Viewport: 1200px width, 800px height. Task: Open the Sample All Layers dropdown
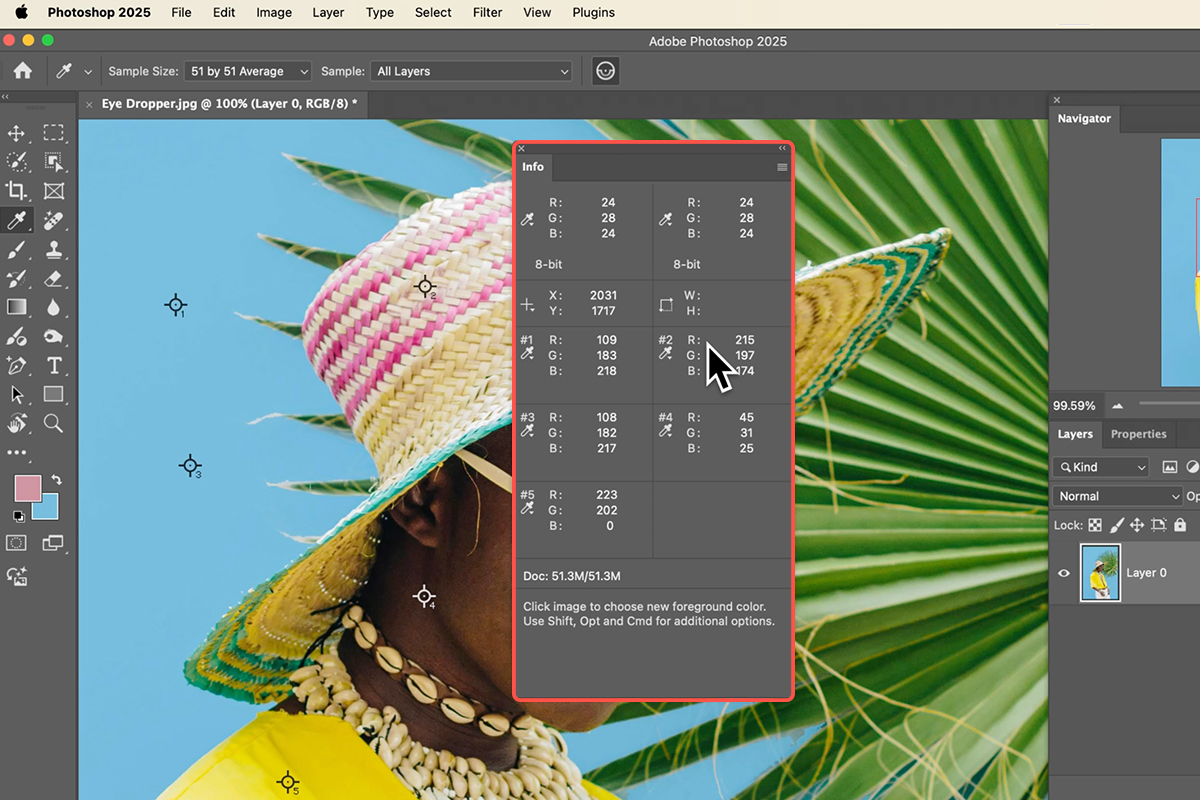470,71
